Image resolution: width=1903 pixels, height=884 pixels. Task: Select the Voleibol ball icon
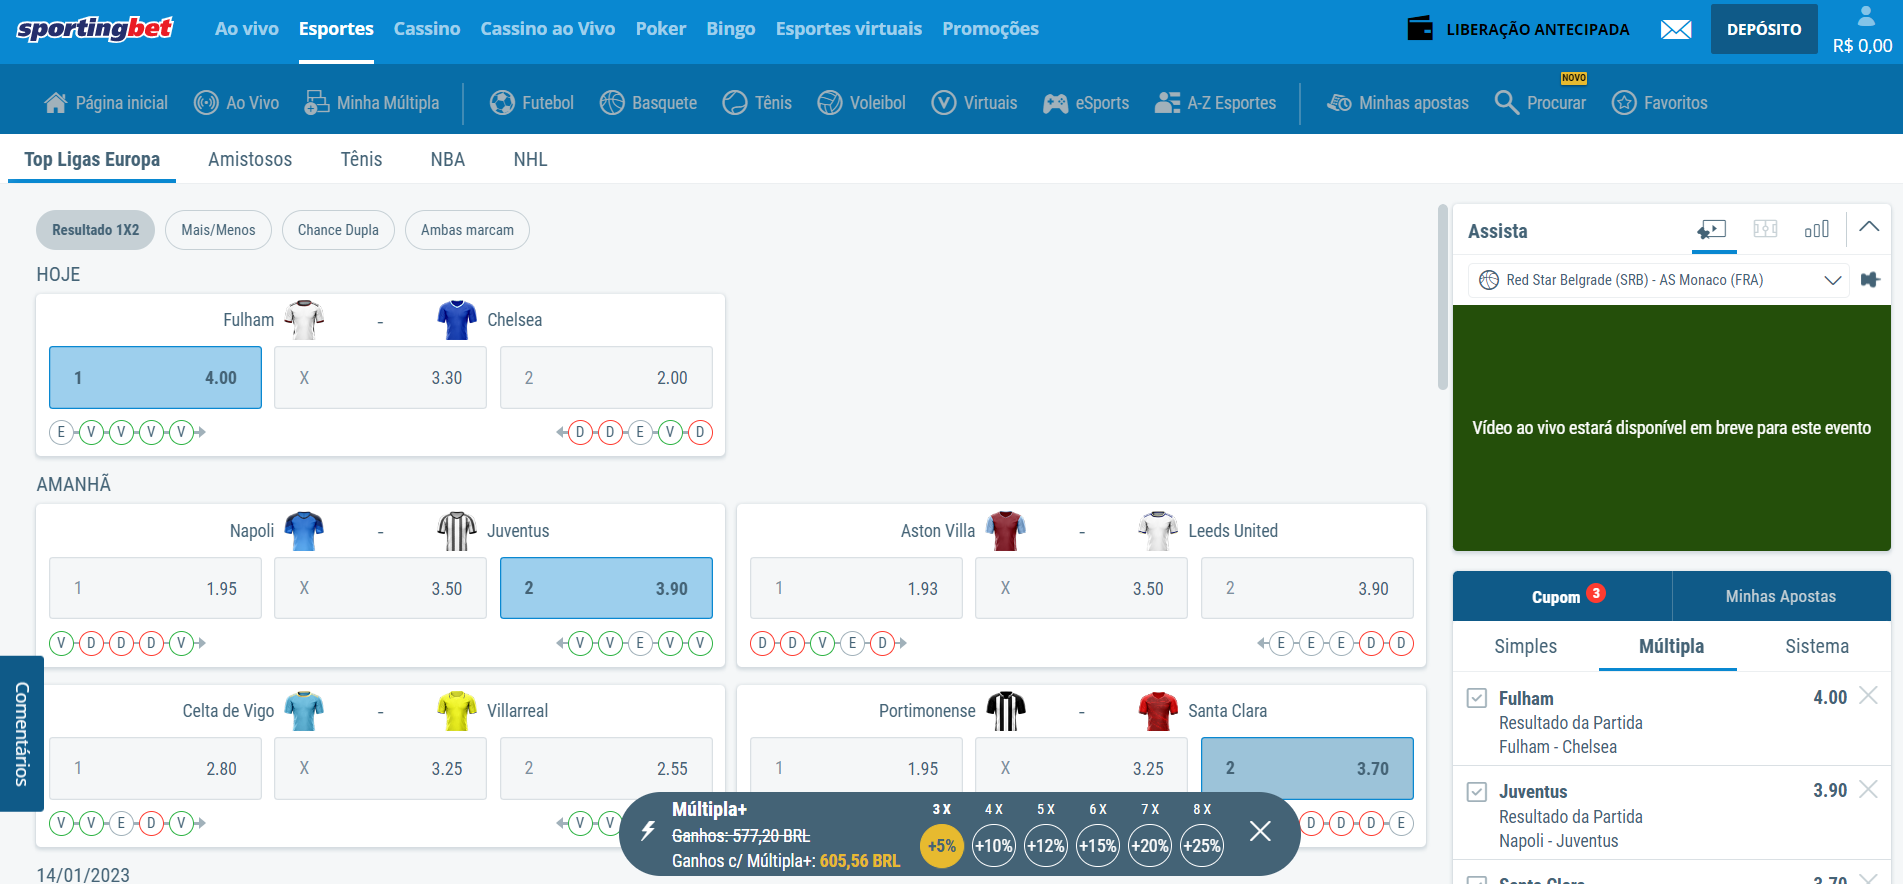pos(830,103)
